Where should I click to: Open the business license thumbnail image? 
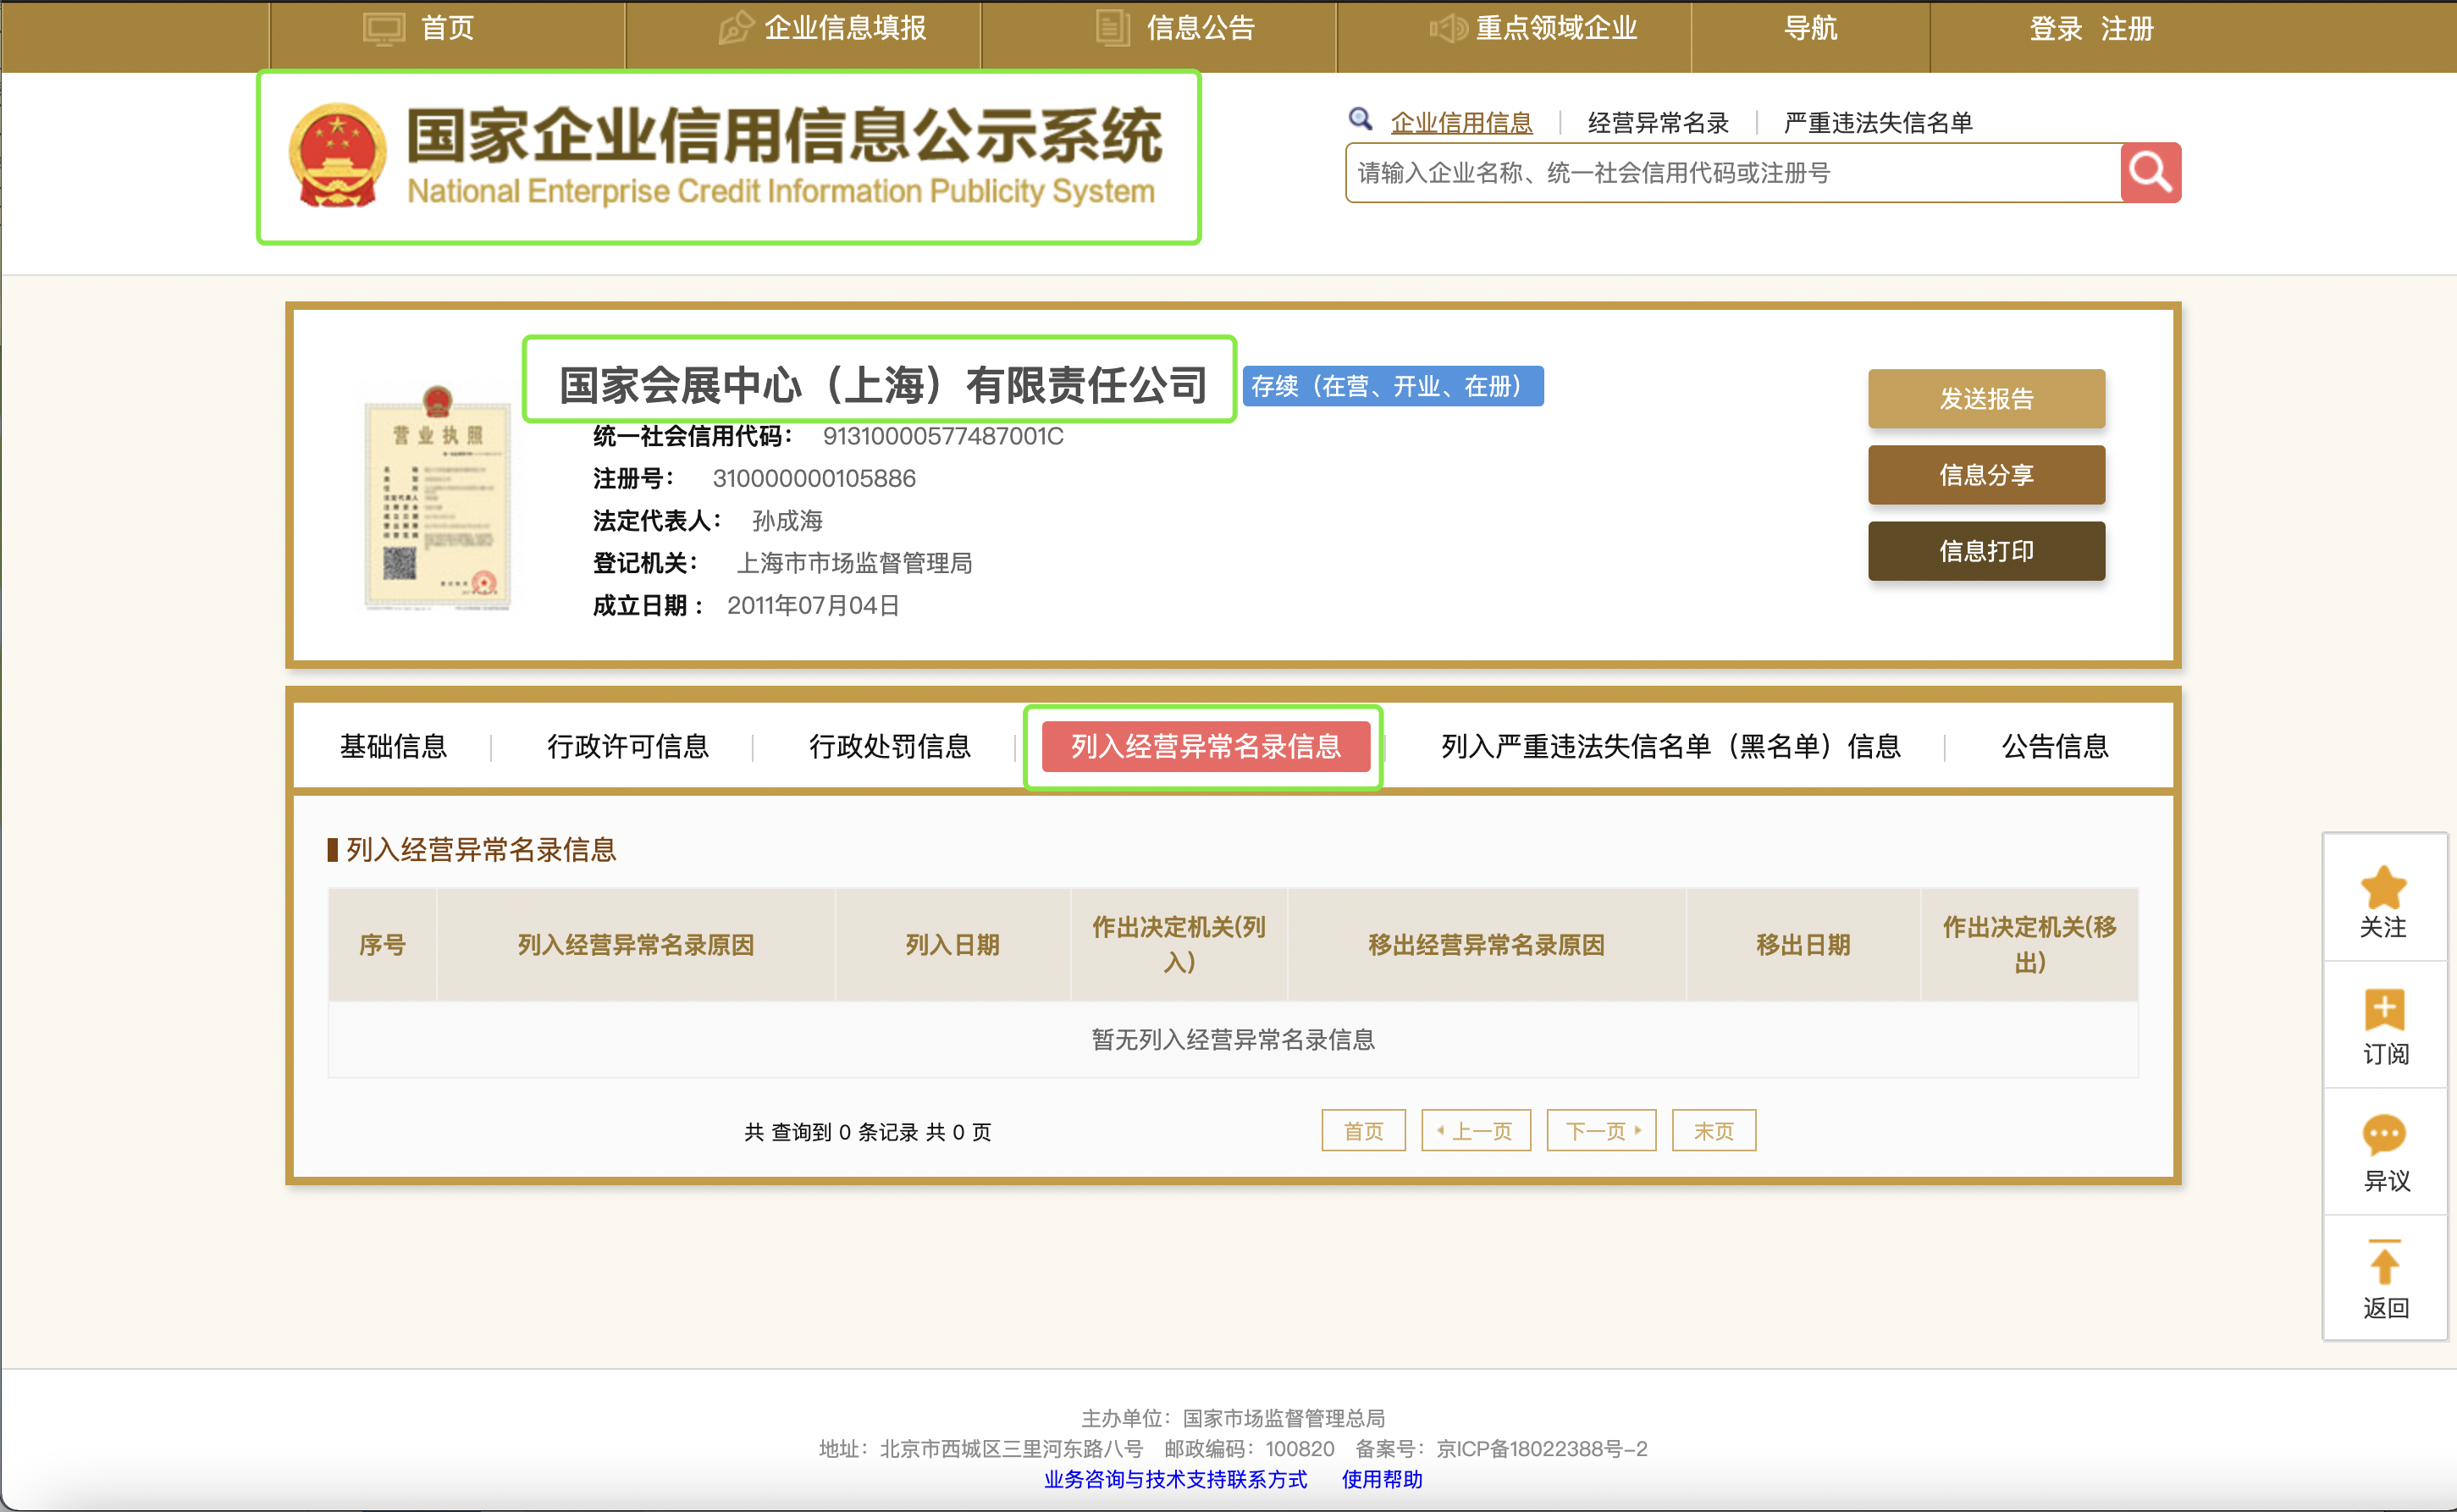pyautogui.click(x=437, y=498)
